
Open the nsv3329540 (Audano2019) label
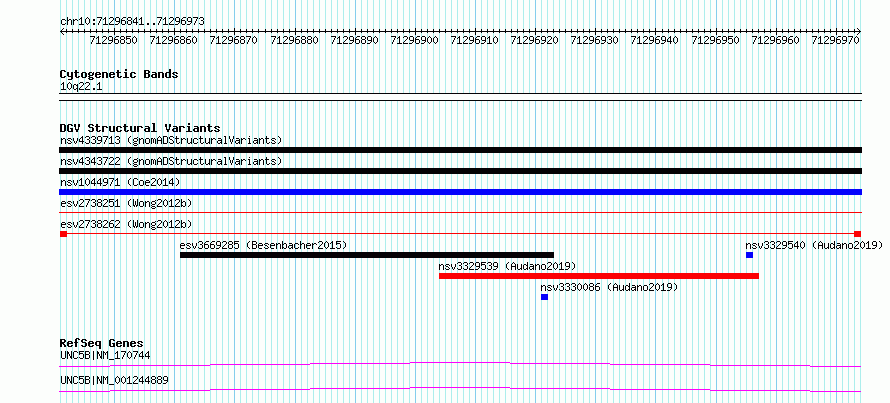pos(815,245)
